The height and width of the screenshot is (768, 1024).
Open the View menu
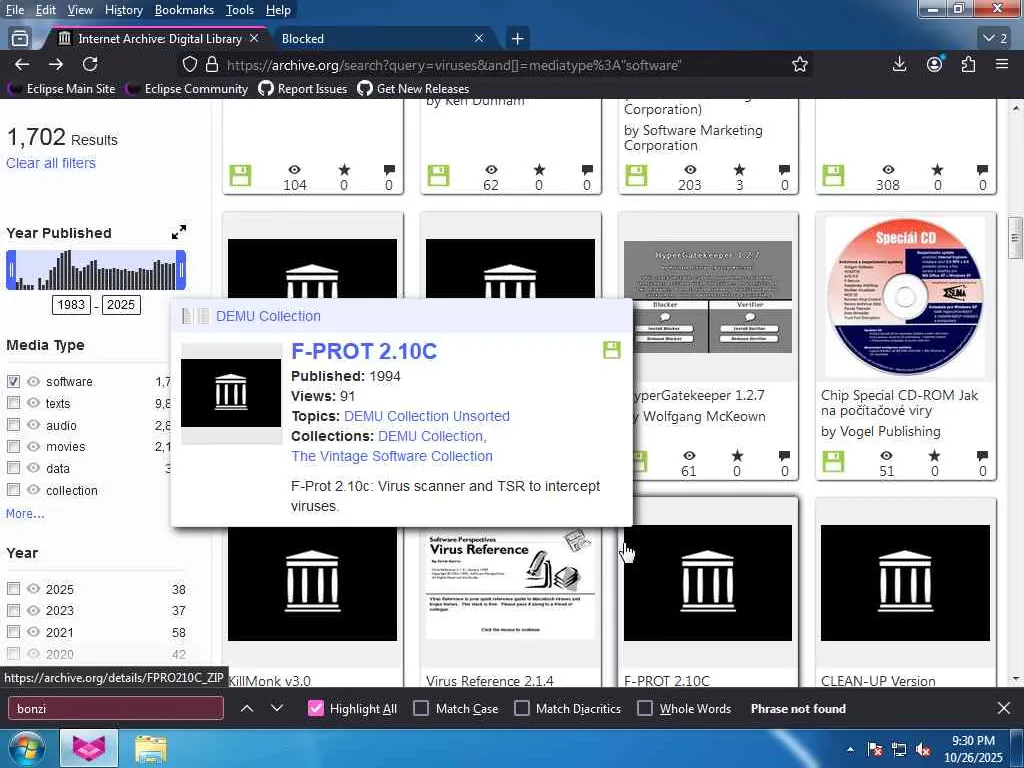click(x=80, y=10)
